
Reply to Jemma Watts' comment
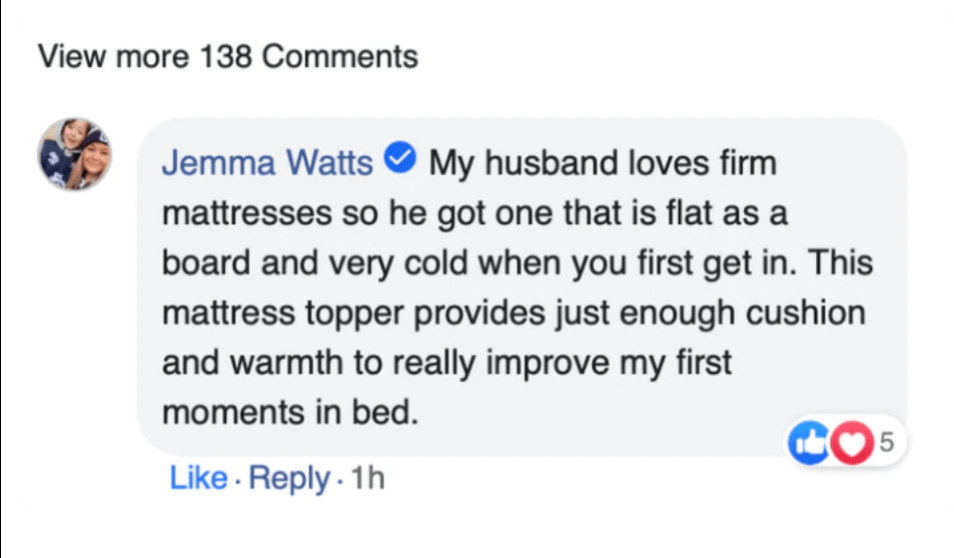[288, 479]
